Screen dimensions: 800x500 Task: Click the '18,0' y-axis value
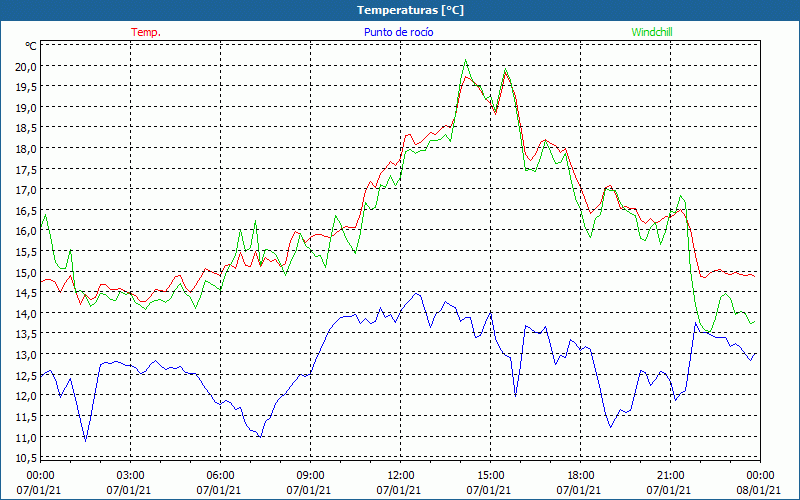[27, 149]
